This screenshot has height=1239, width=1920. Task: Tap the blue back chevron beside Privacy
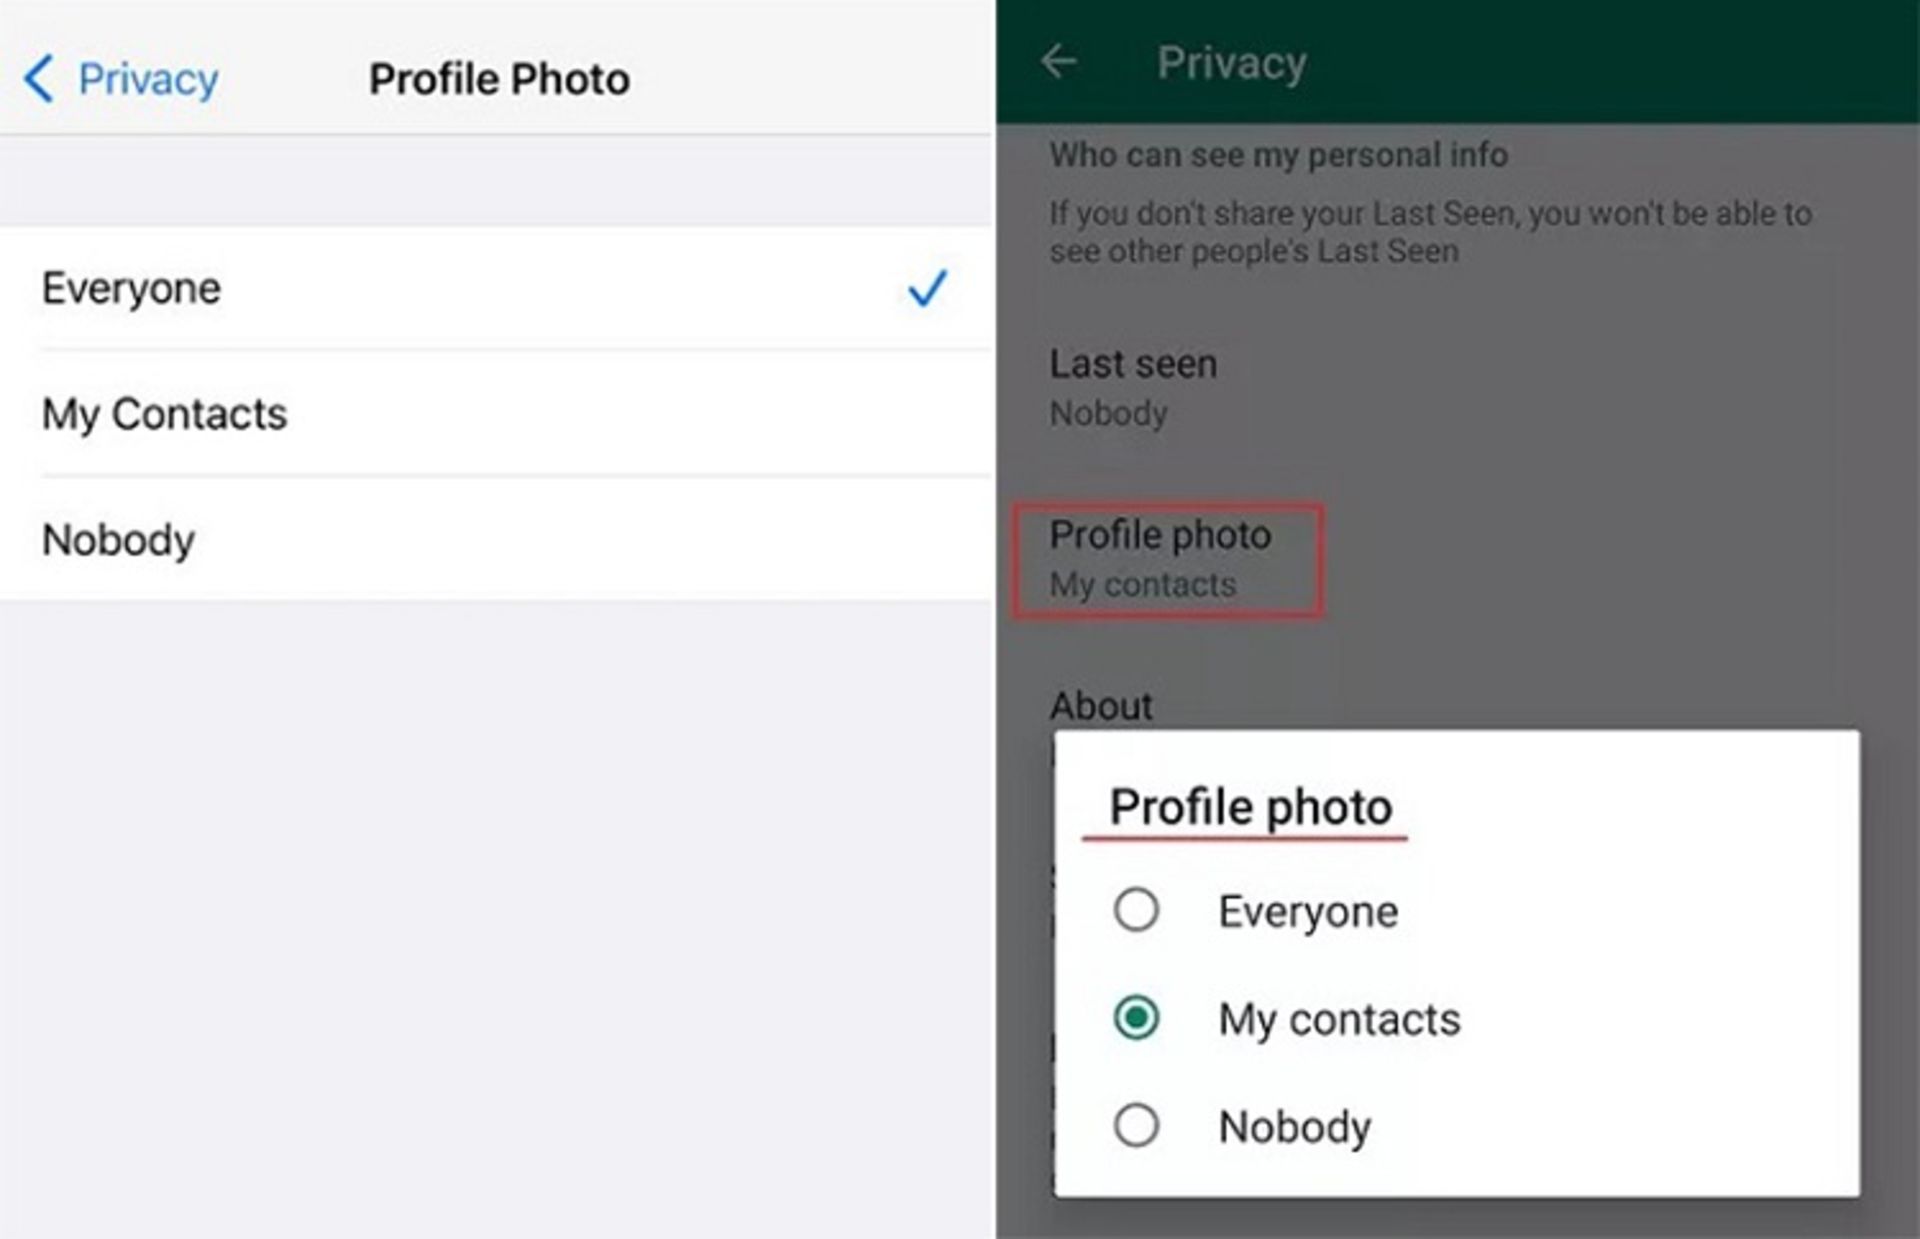click(x=38, y=78)
